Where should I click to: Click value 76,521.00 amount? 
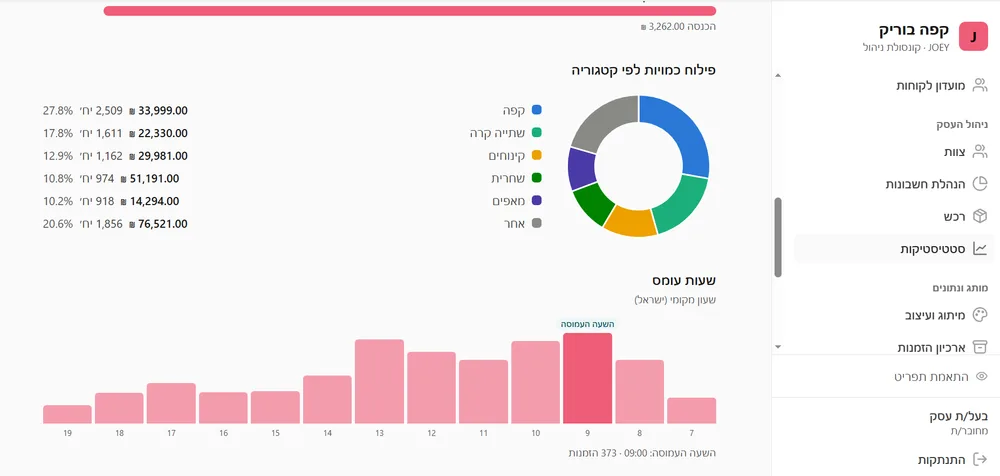163,224
